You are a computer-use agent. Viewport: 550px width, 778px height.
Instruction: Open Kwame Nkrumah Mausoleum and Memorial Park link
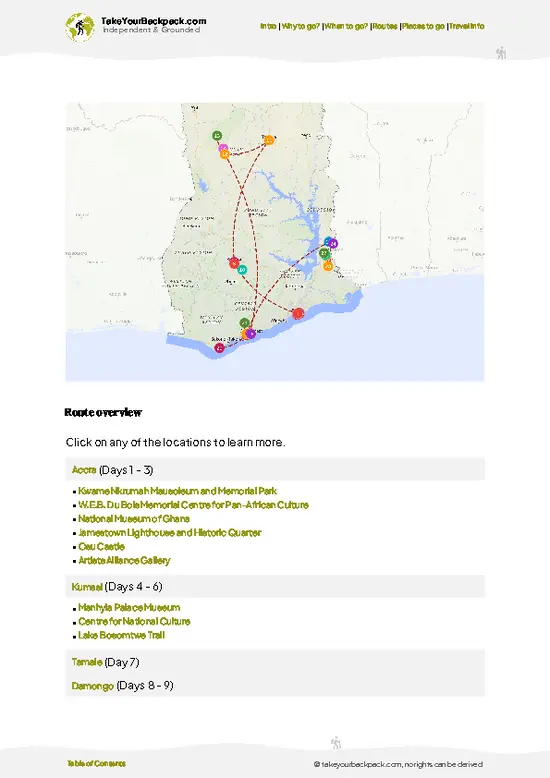tap(177, 491)
